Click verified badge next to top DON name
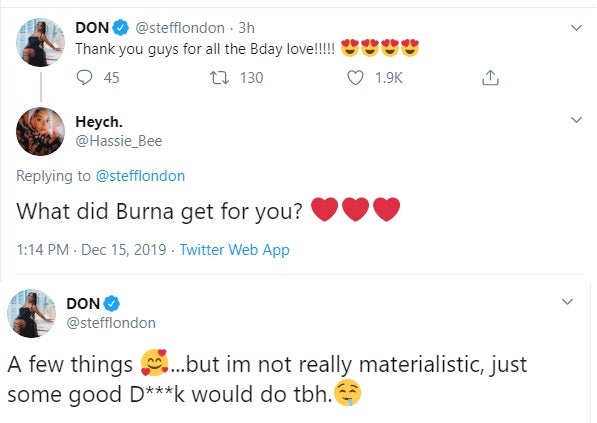The width and height of the screenshot is (597, 423). 121,28
